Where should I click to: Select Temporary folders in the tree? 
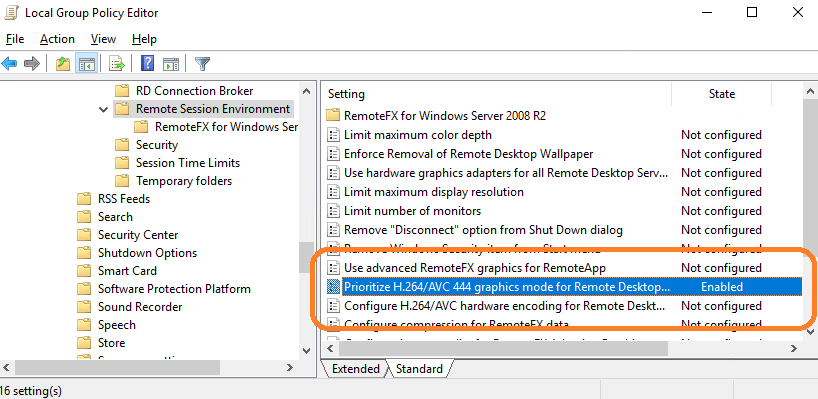(184, 181)
